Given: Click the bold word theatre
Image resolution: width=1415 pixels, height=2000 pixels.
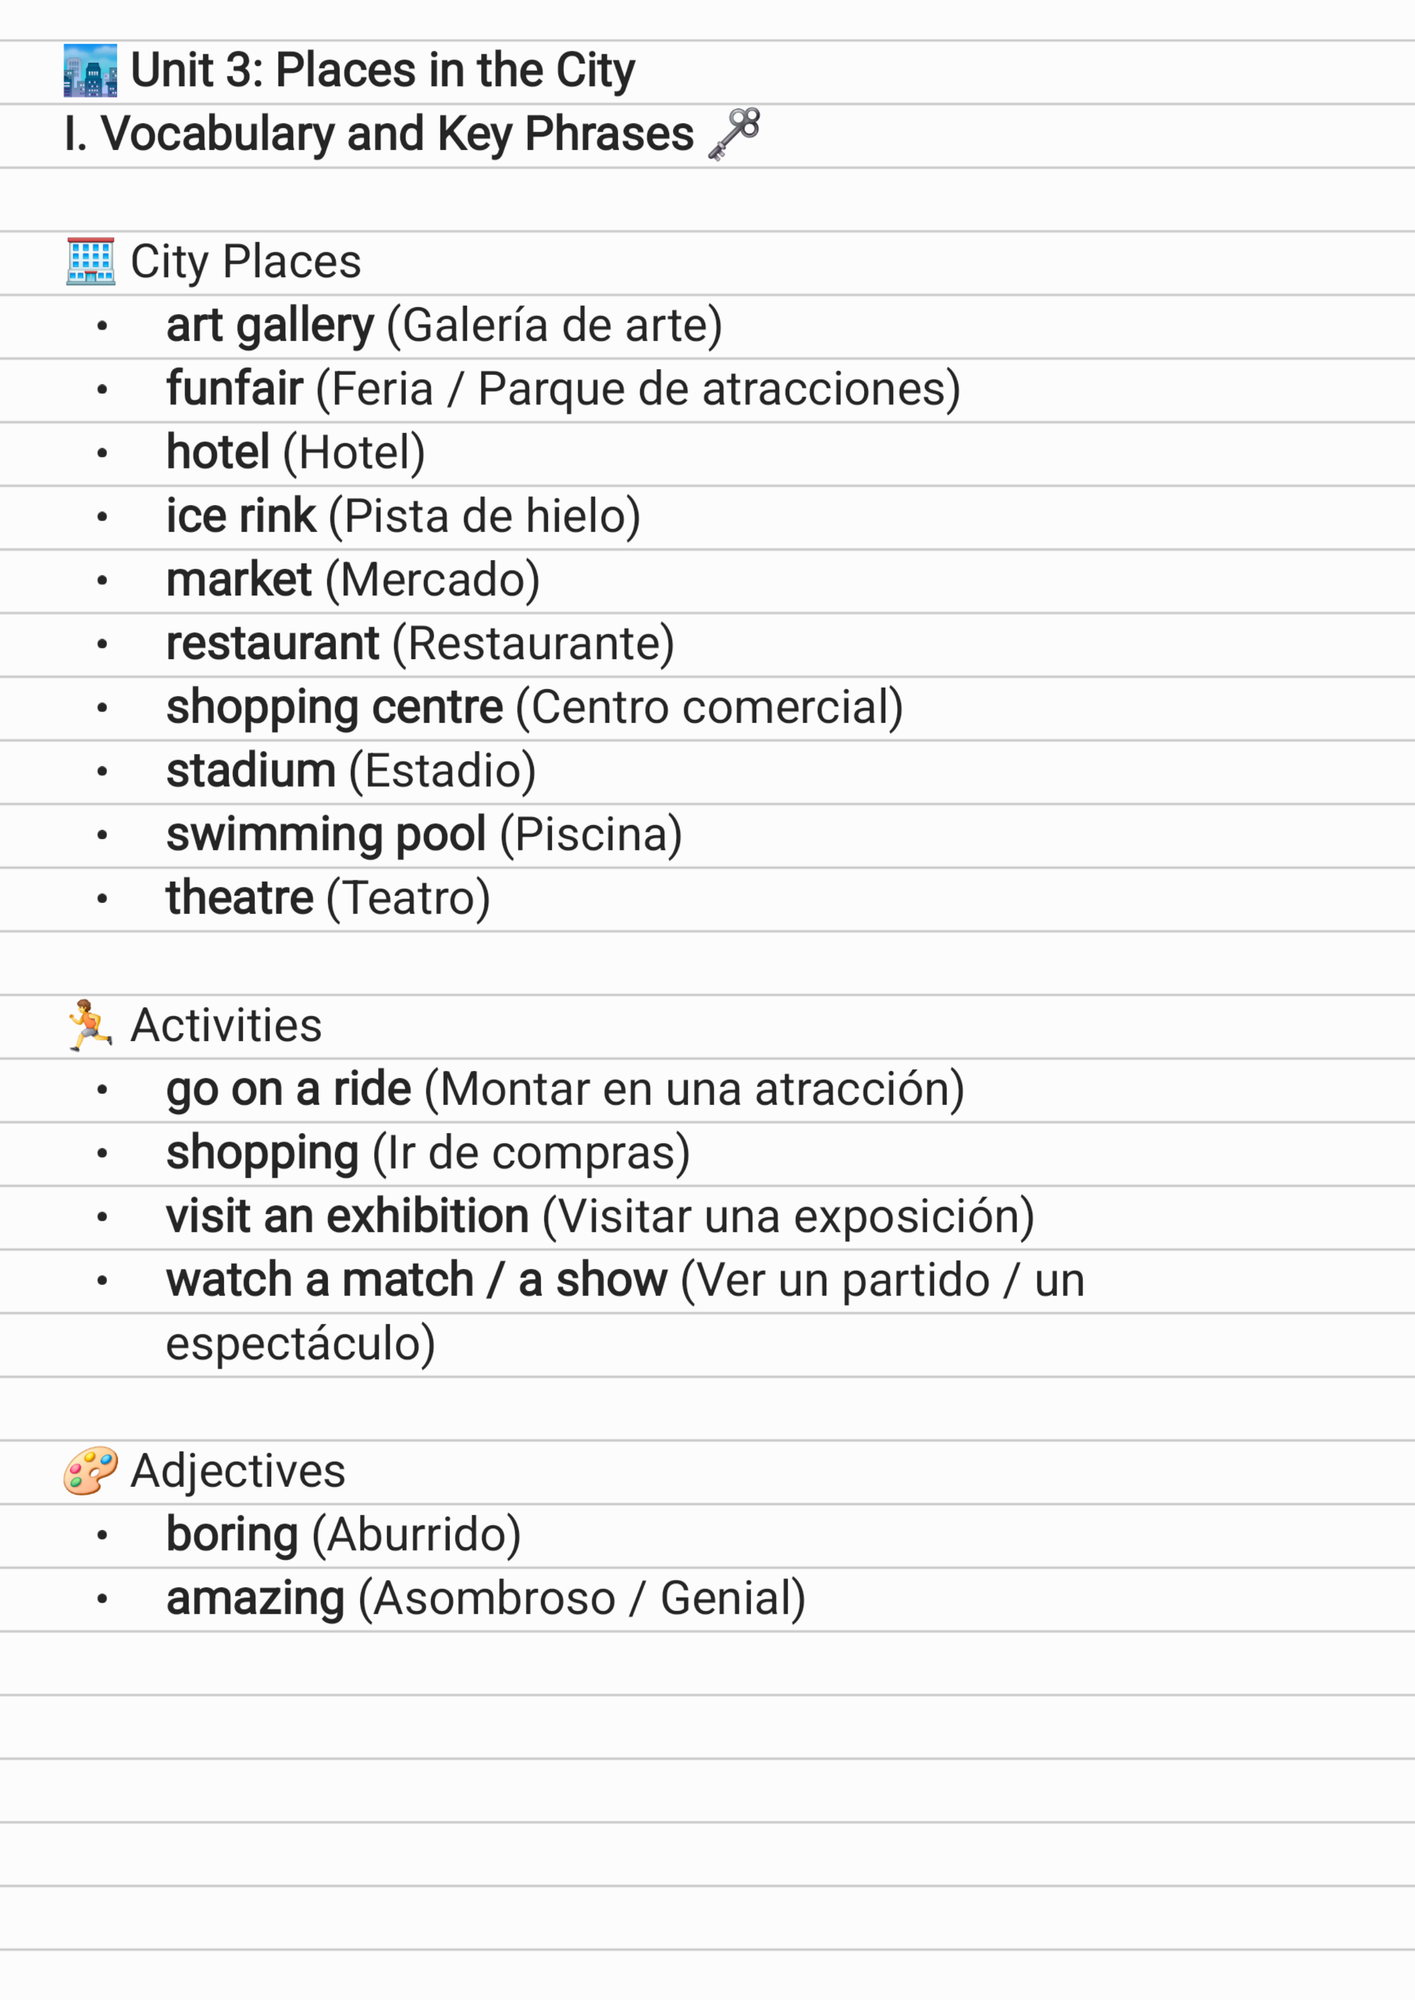Looking at the screenshot, I should point(240,897).
